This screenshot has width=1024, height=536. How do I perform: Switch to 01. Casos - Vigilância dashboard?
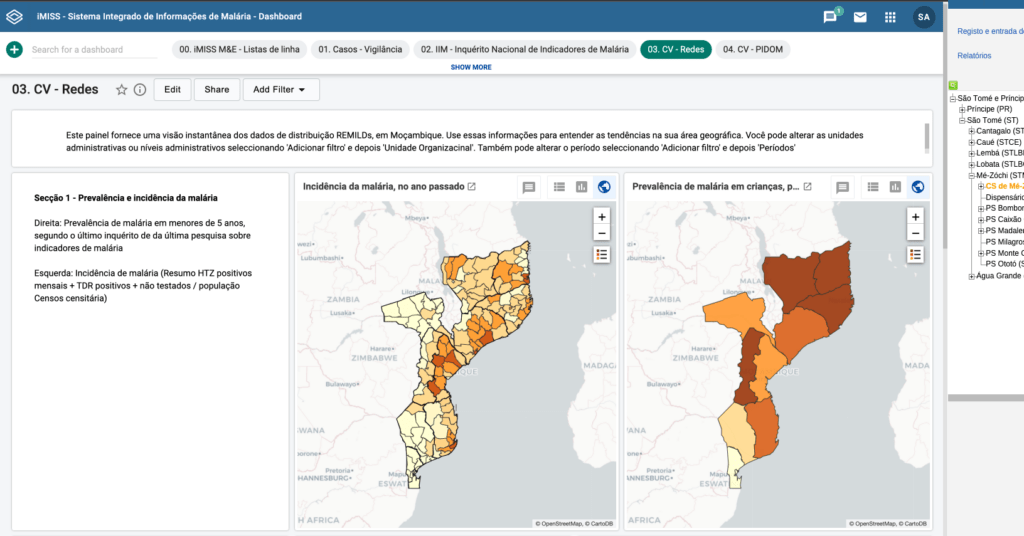coord(360,49)
